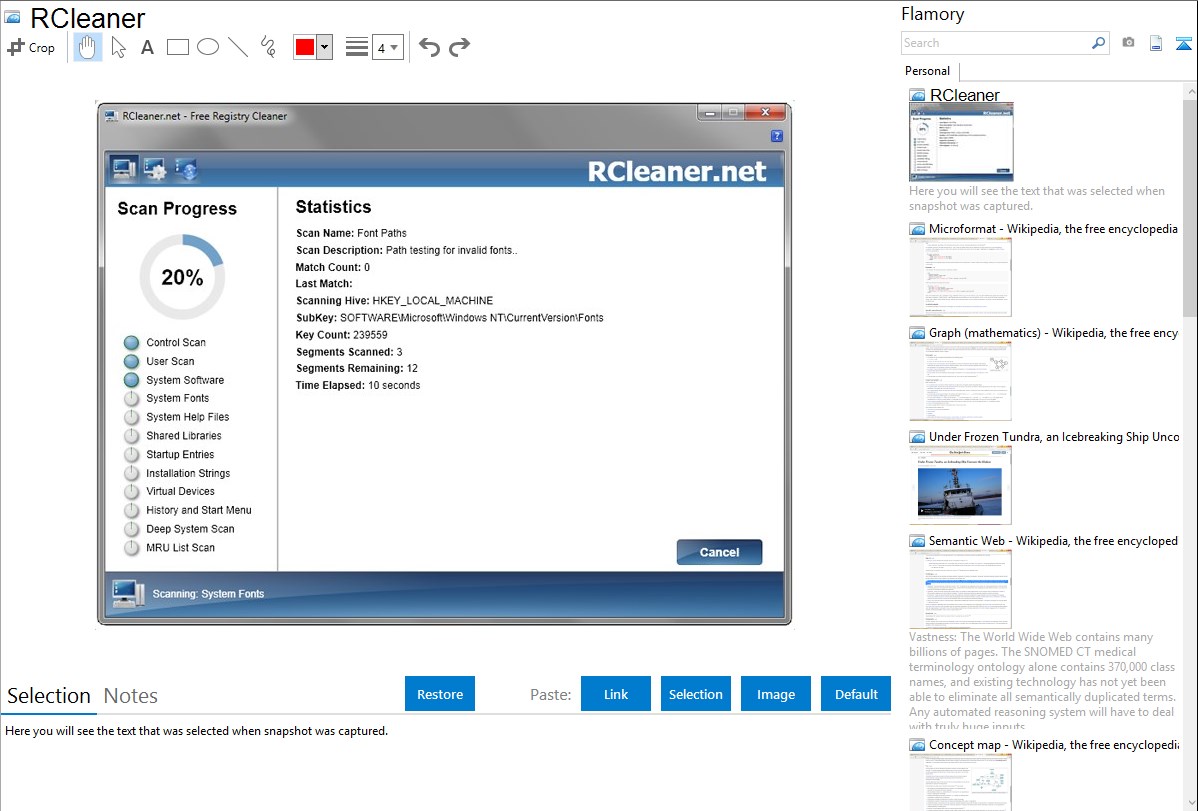Pick the freehand scribble tool
The width and height of the screenshot is (1198, 811).
click(268, 47)
